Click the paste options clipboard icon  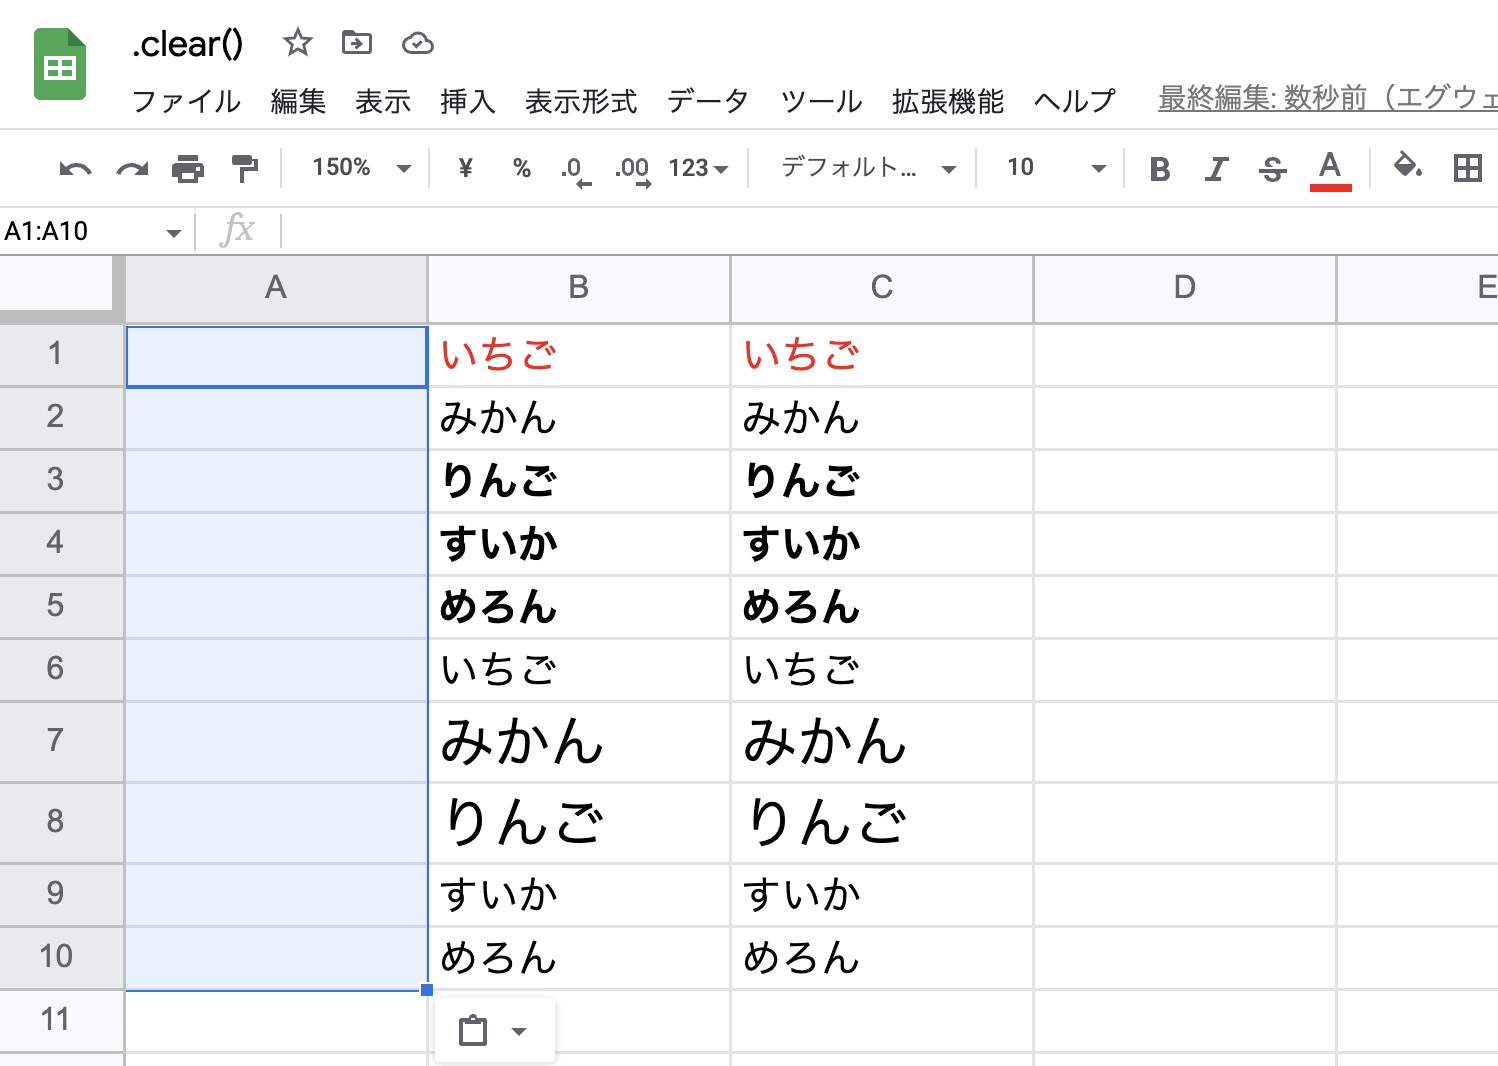pyautogui.click(x=473, y=1030)
